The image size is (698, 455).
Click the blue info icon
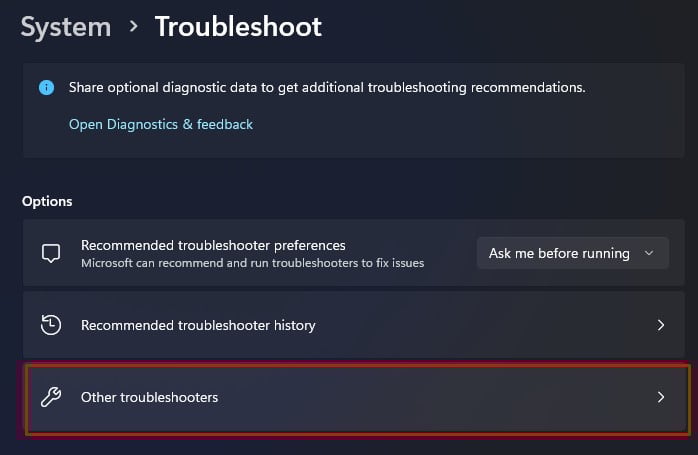click(46, 88)
